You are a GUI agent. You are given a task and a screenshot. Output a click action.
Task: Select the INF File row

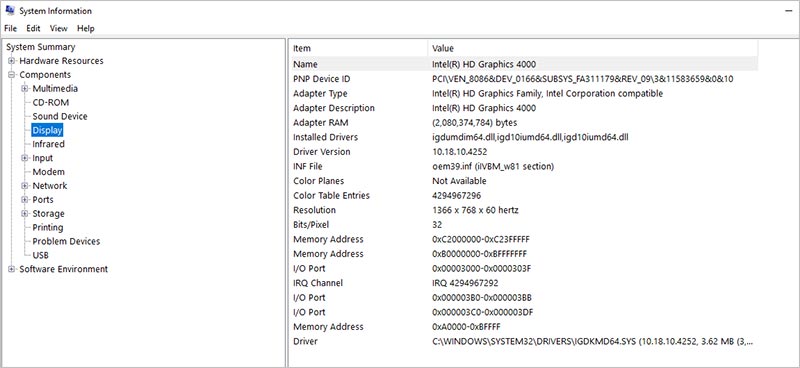(524, 166)
